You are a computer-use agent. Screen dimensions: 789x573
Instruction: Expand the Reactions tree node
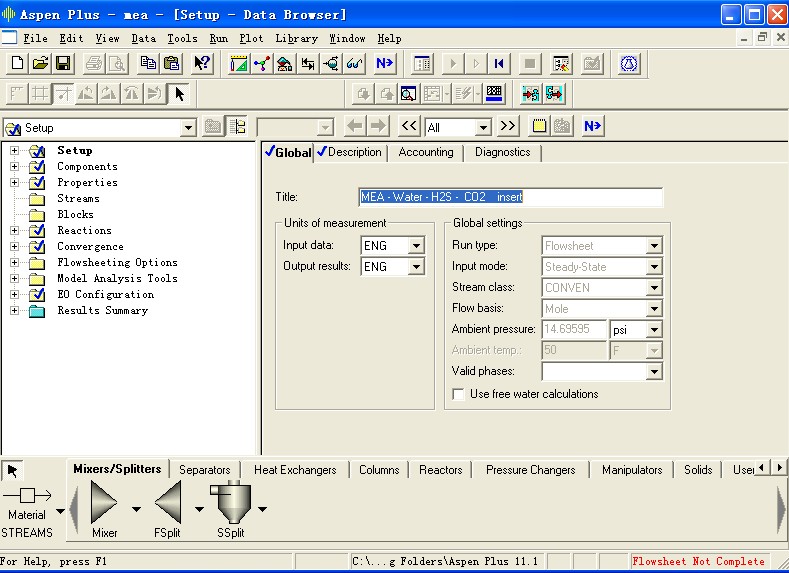click(15, 231)
